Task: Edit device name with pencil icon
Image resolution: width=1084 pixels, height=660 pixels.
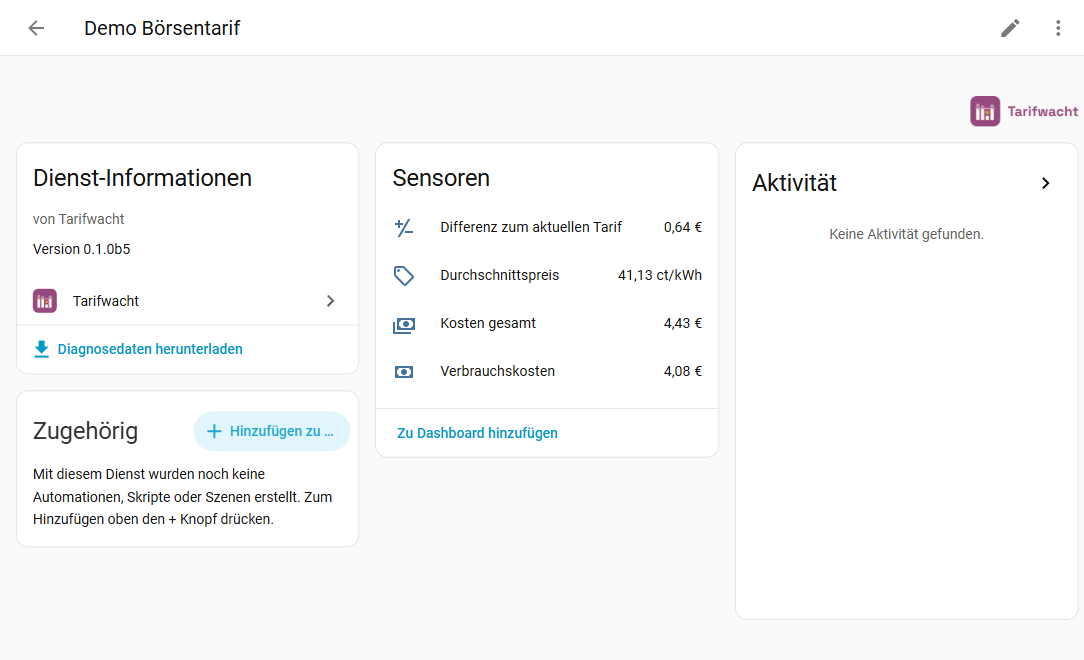Action: [x=1010, y=28]
